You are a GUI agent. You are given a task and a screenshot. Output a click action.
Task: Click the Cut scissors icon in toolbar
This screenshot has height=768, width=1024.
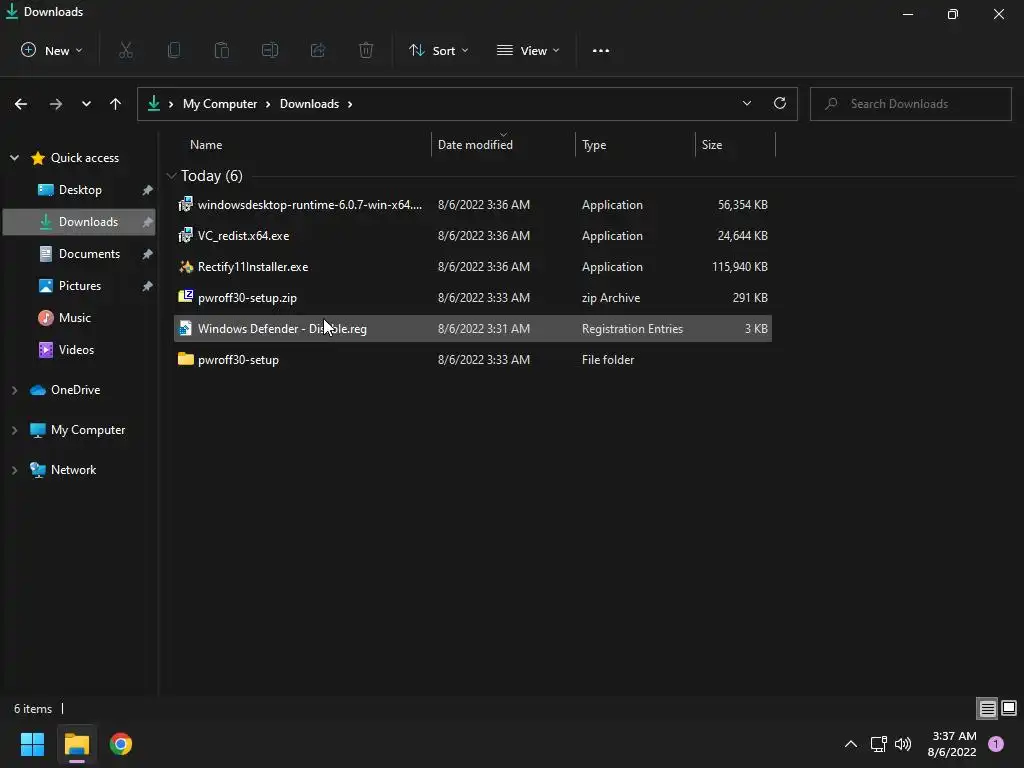tap(126, 50)
